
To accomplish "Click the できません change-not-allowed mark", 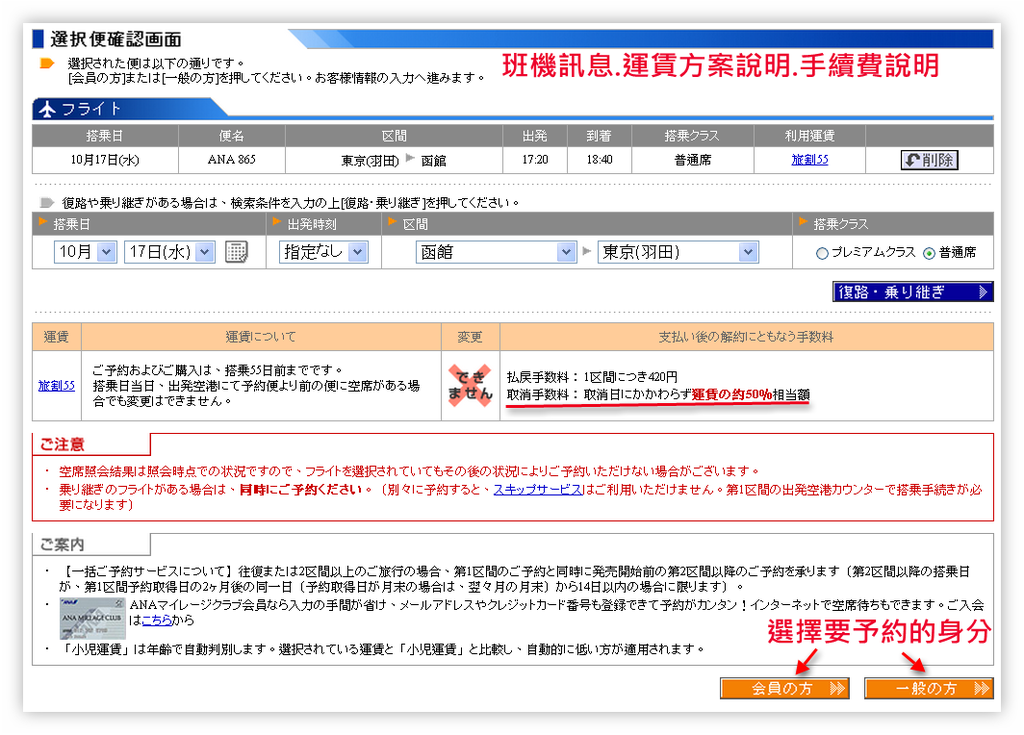I will tap(470, 385).
